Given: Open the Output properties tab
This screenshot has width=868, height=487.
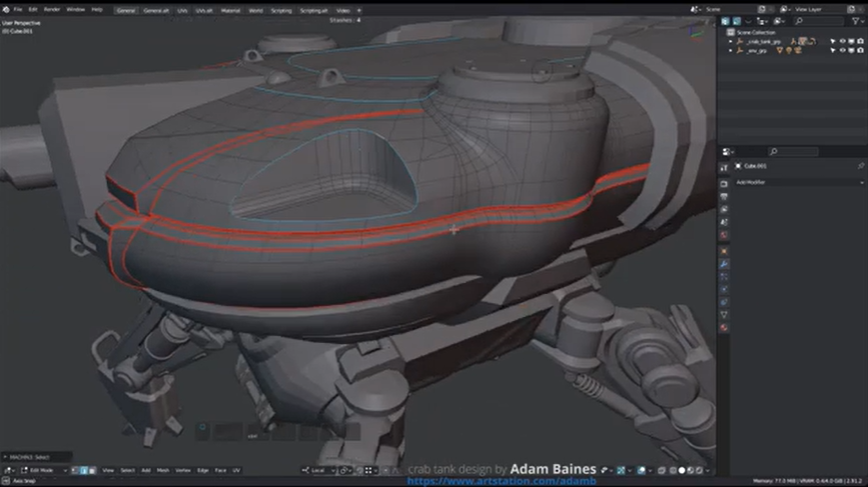Looking at the screenshot, I should (724, 196).
